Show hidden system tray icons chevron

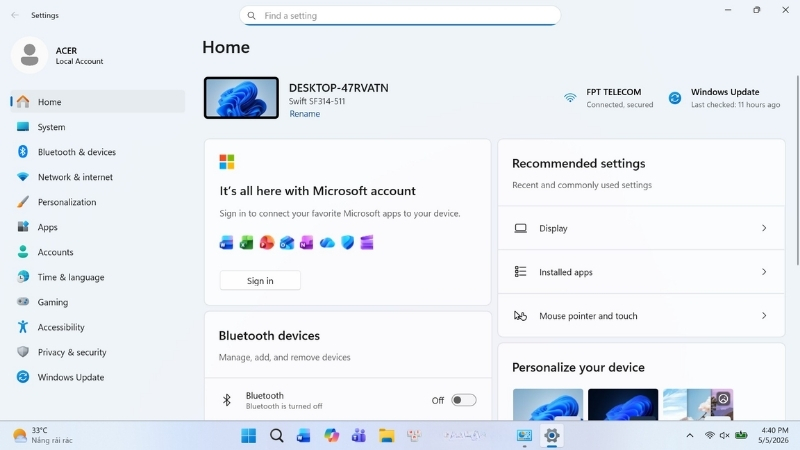click(690, 435)
